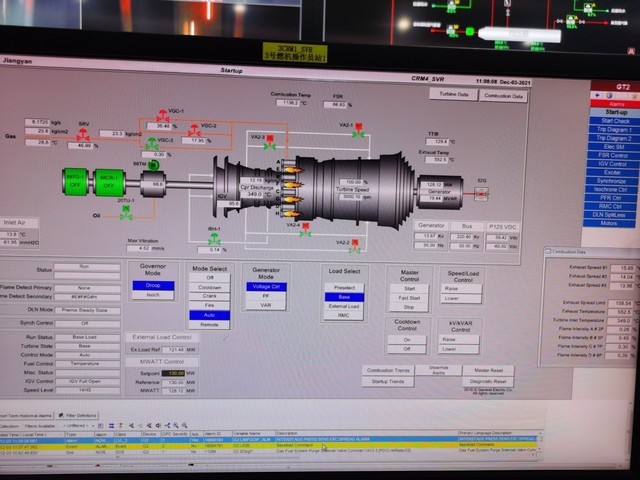
Task: Click the globe icon in GT2 panel
Action: point(609,96)
